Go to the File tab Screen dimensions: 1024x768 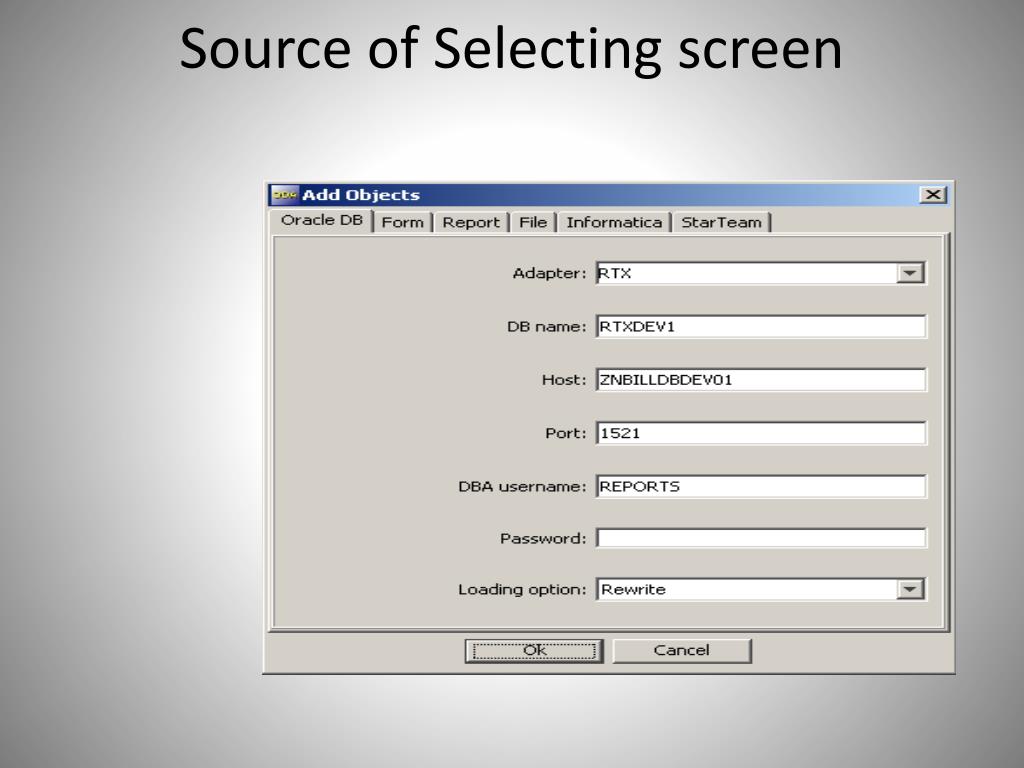point(533,222)
